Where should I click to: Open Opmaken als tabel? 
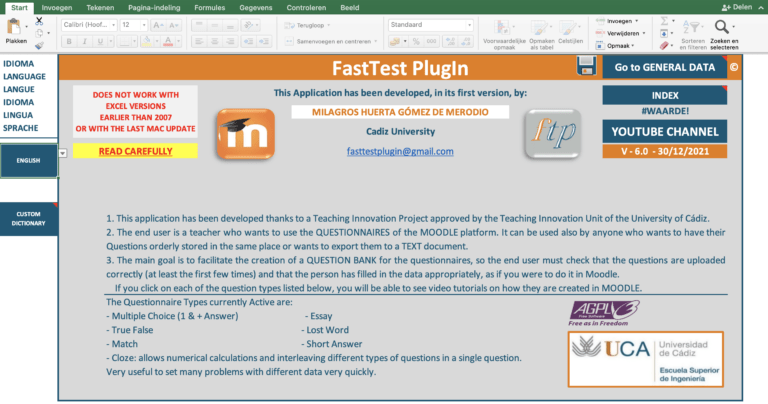[x=542, y=33]
